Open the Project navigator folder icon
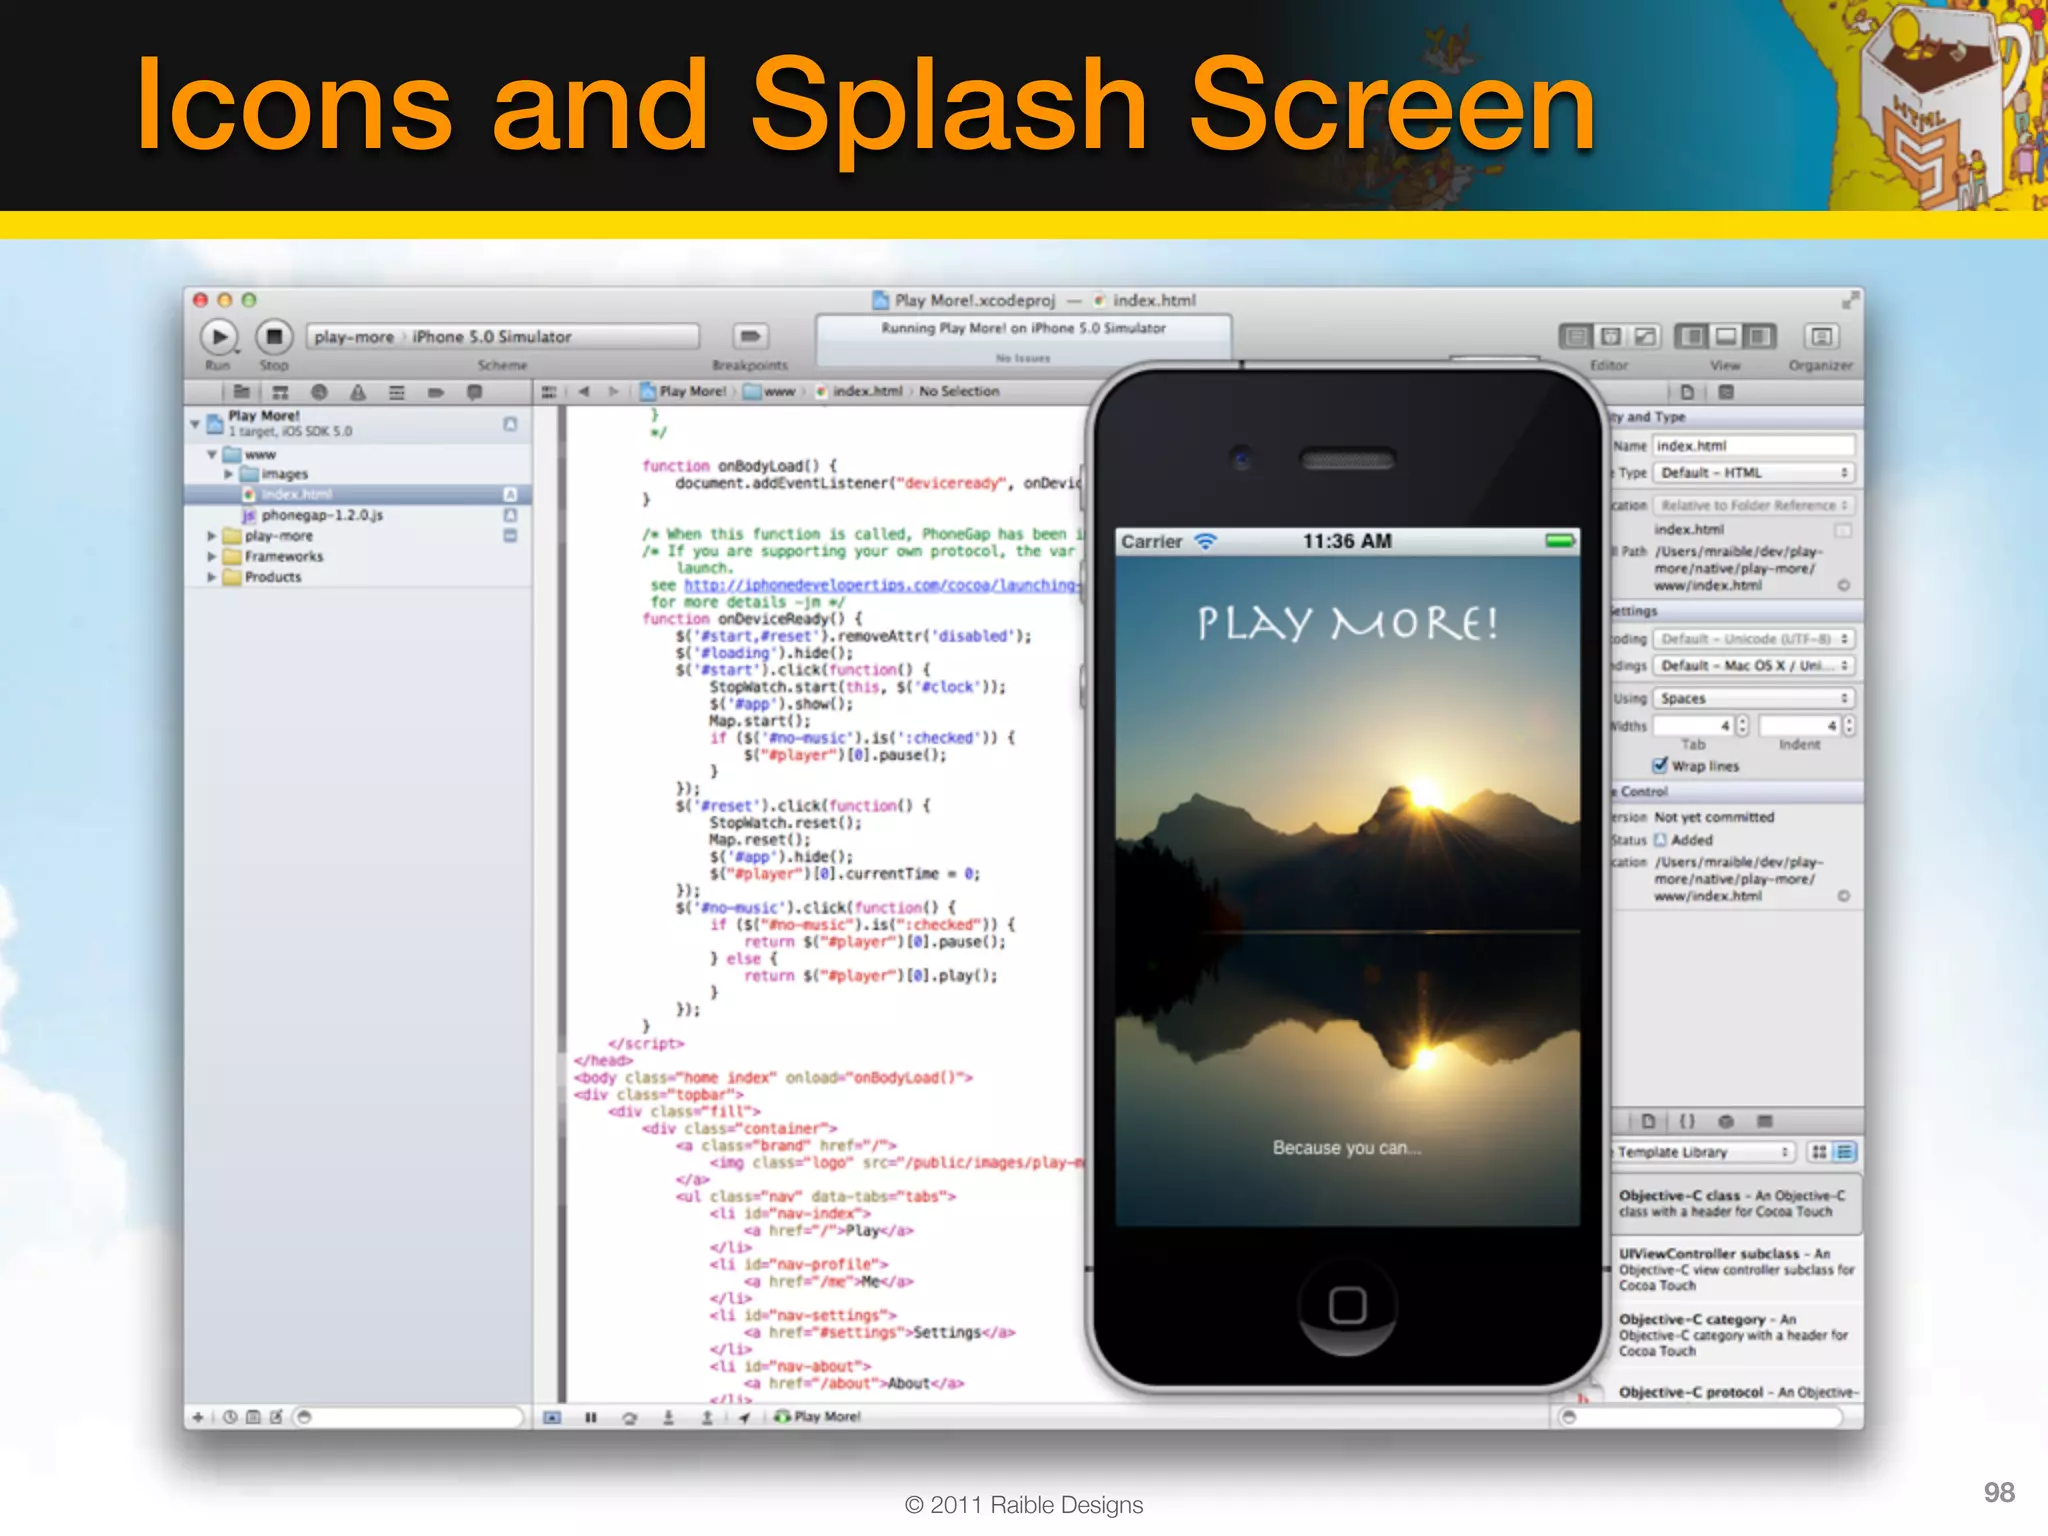This screenshot has height=1536, width=2048. pos(241,392)
